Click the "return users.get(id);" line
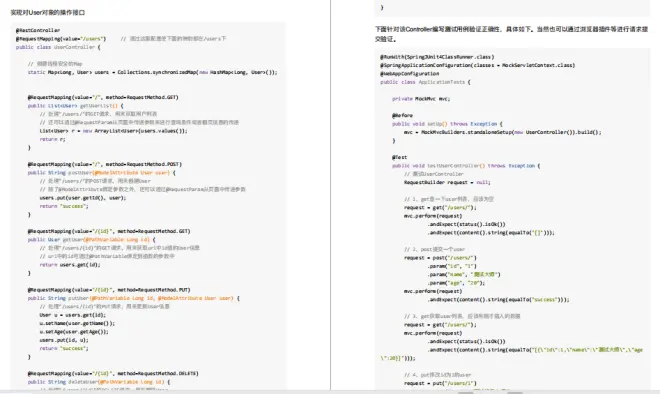This screenshot has height=394, width=660. tap(70, 265)
